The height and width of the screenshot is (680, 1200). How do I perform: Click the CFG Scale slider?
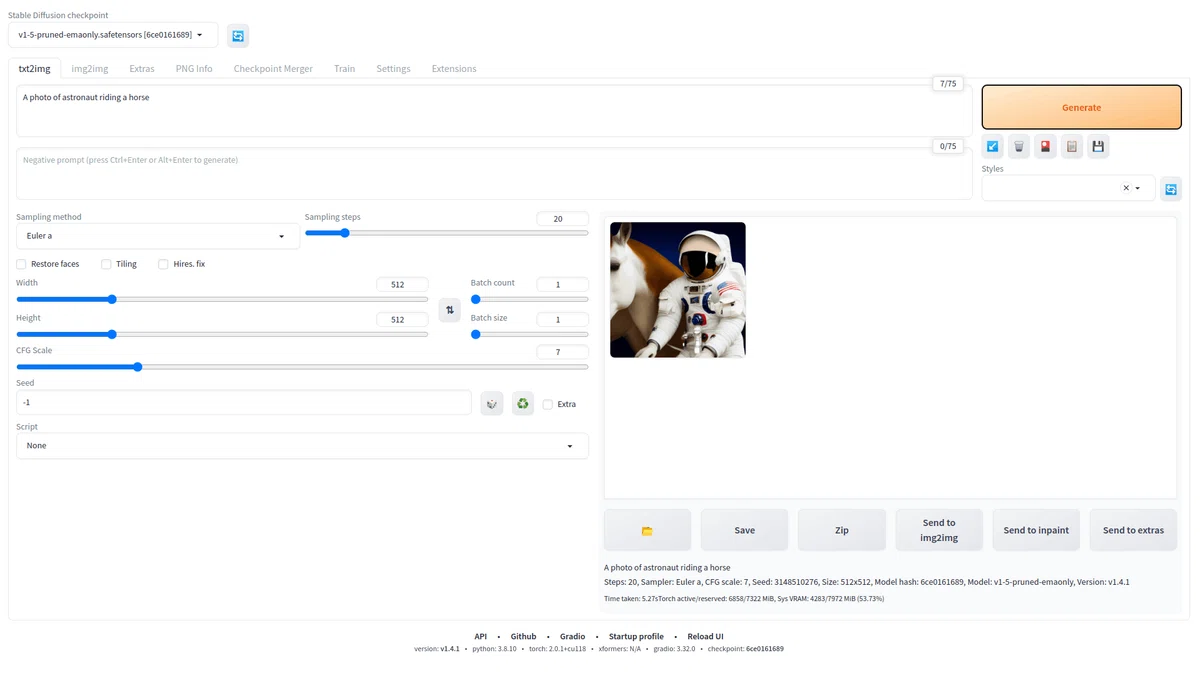click(x=302, y=367)
